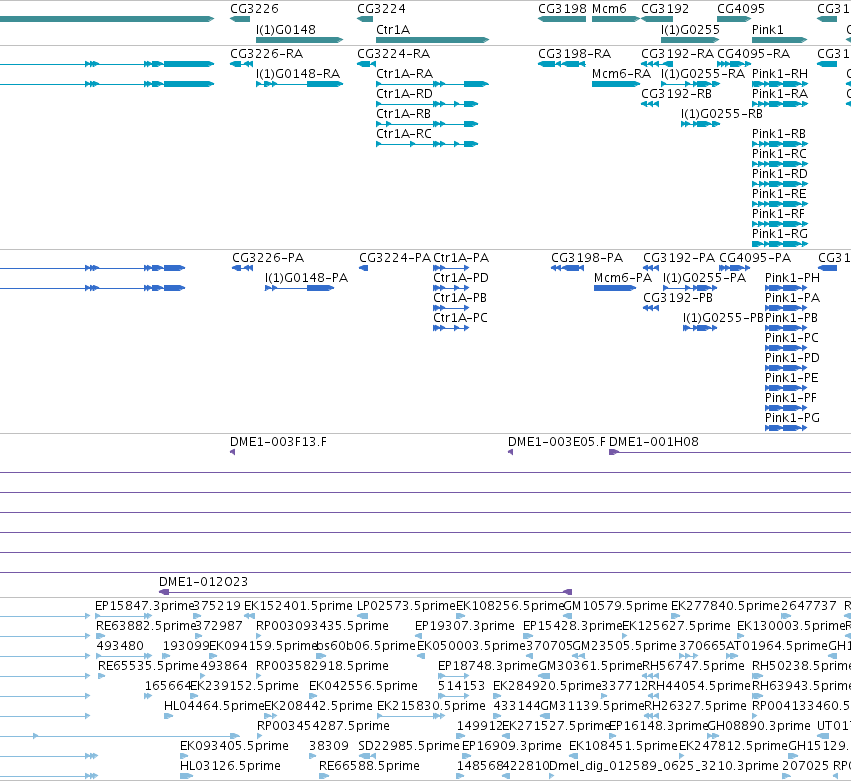This screenshot has width=851, height=781.
Task: Select the EK093405.5prime EST label
Action: 234,746
